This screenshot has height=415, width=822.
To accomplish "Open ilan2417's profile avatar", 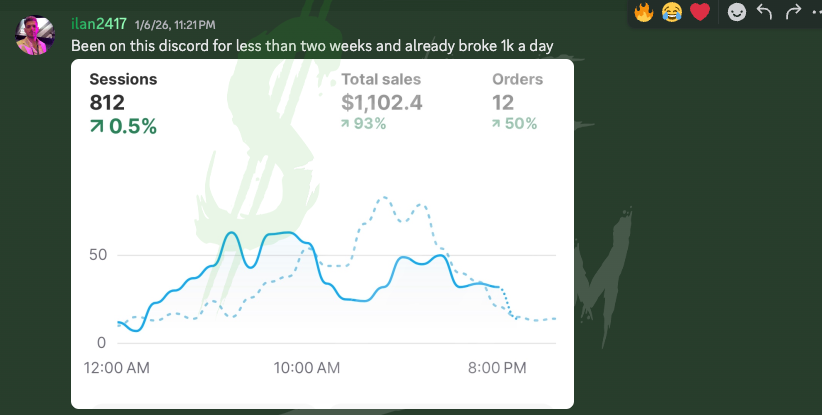I will tap(35, 35).
